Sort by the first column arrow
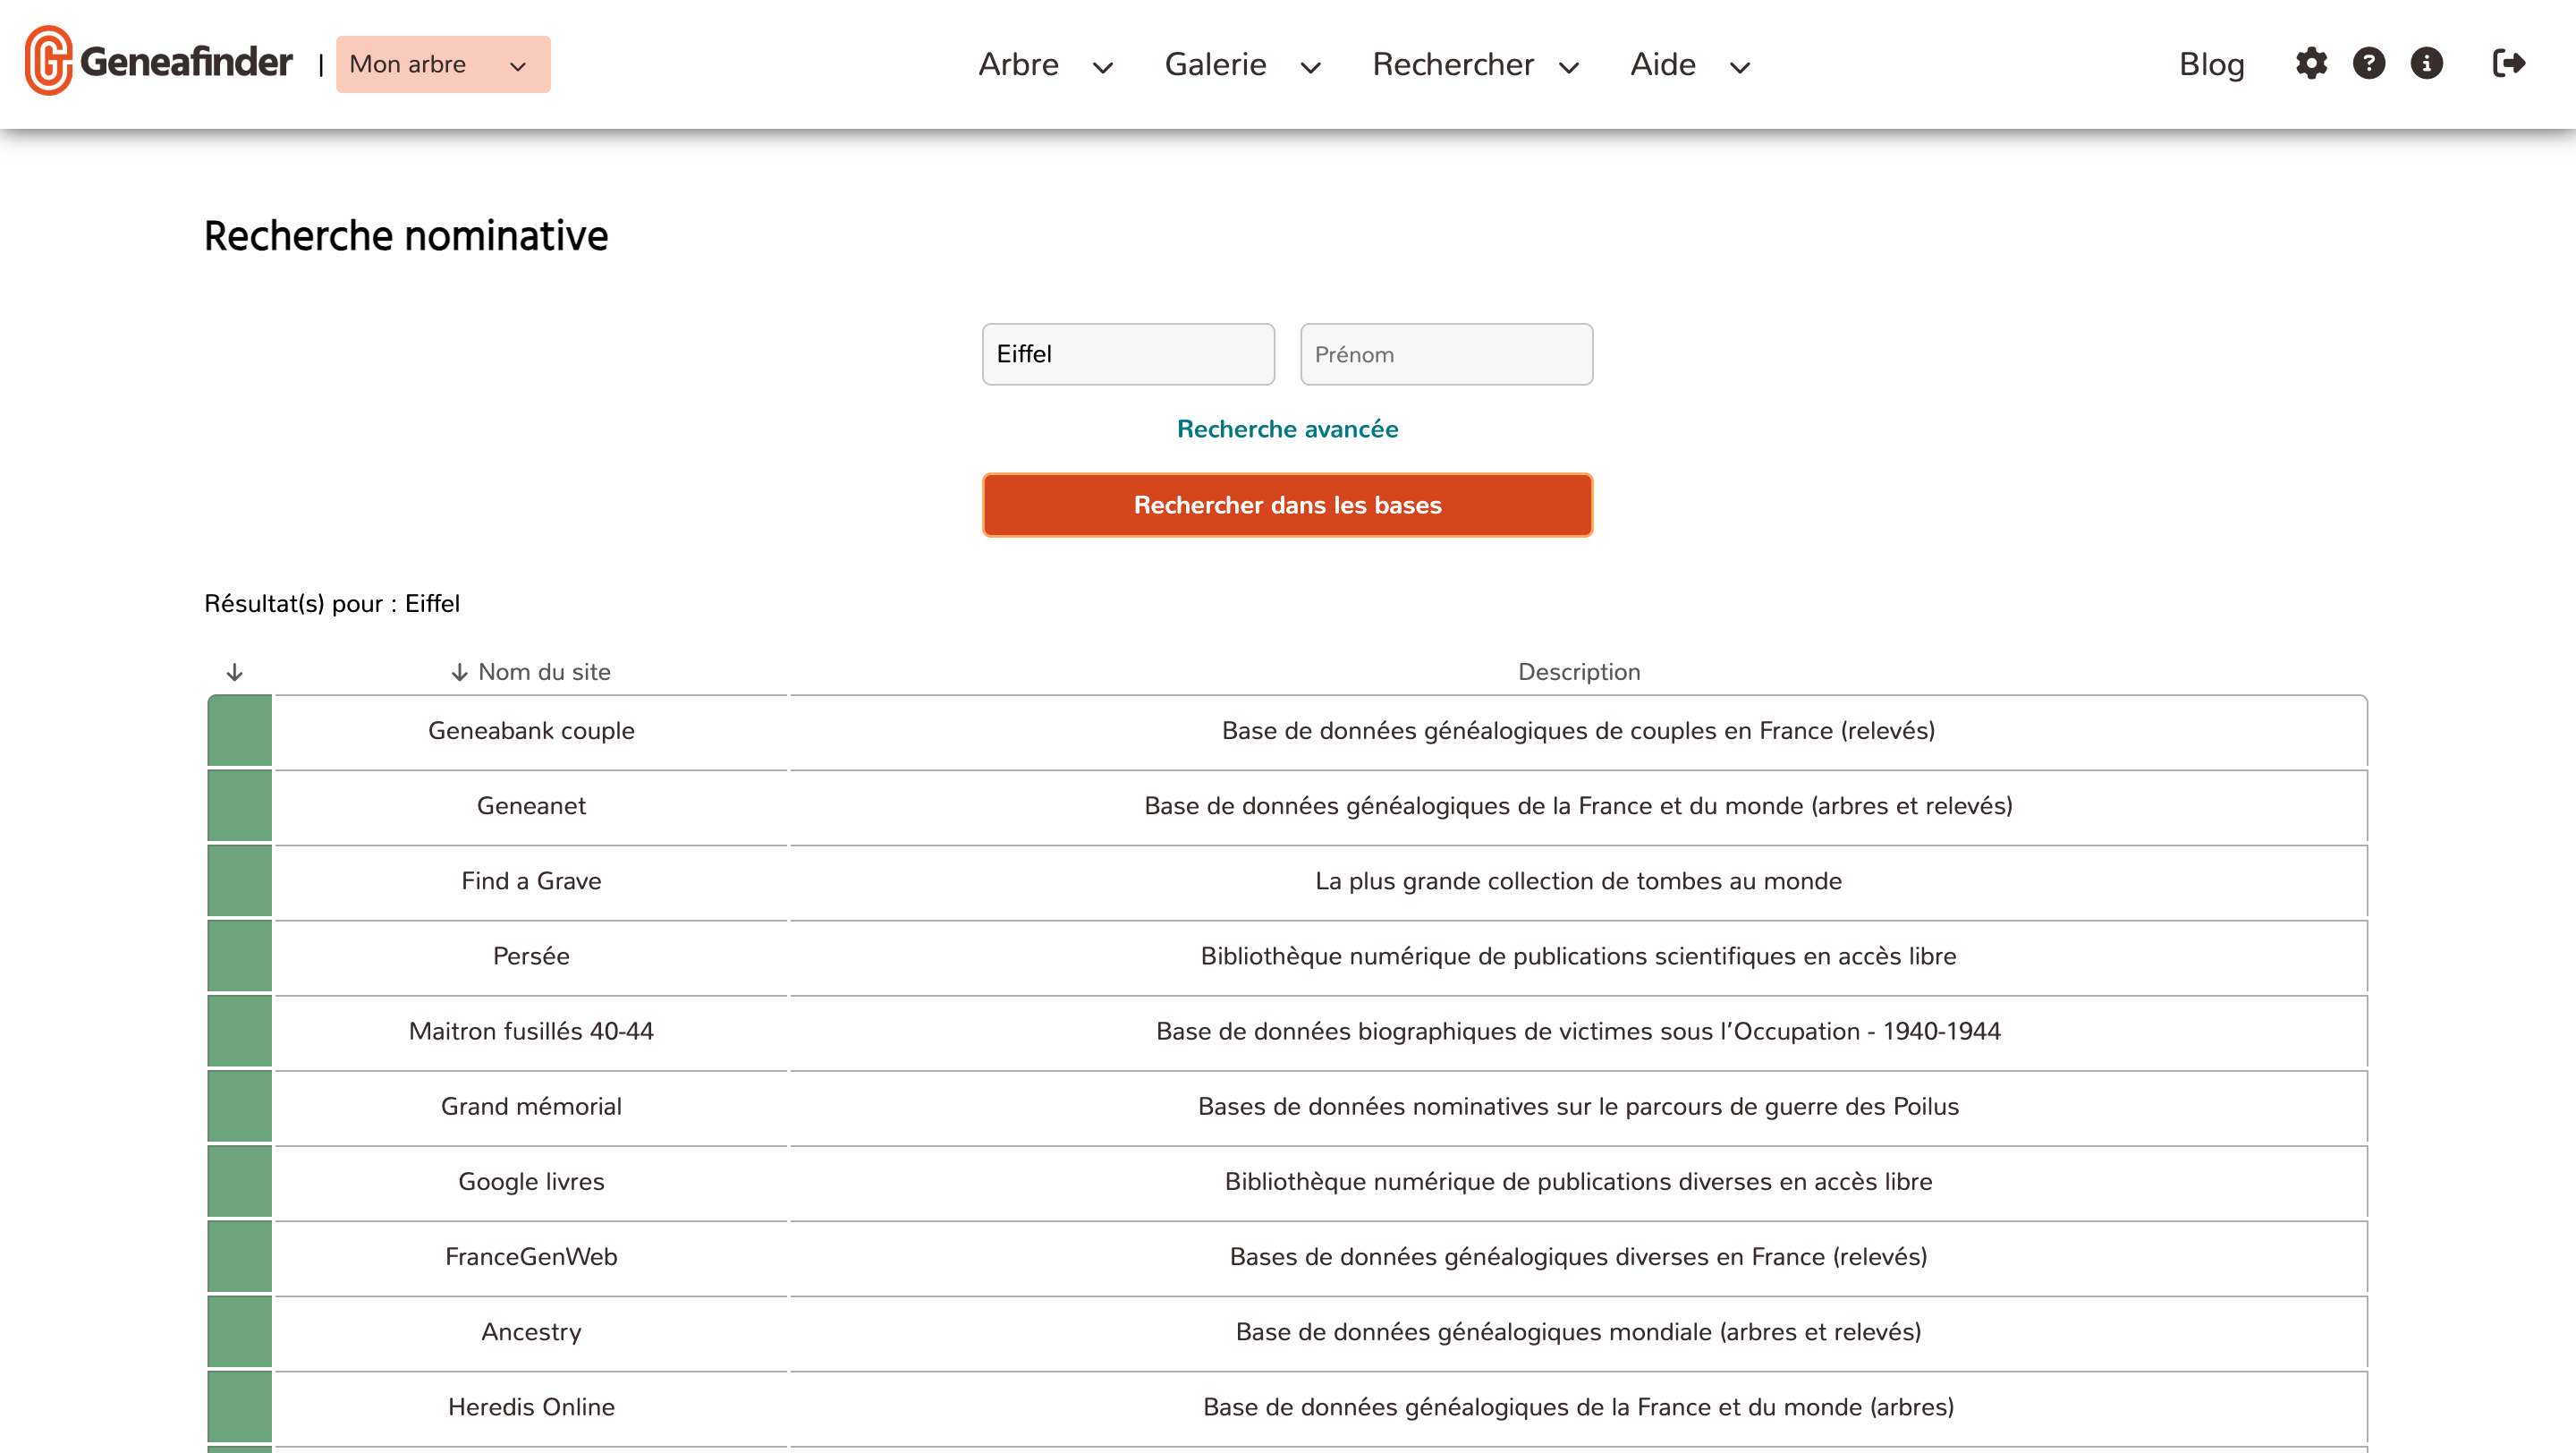 (235, 672)
